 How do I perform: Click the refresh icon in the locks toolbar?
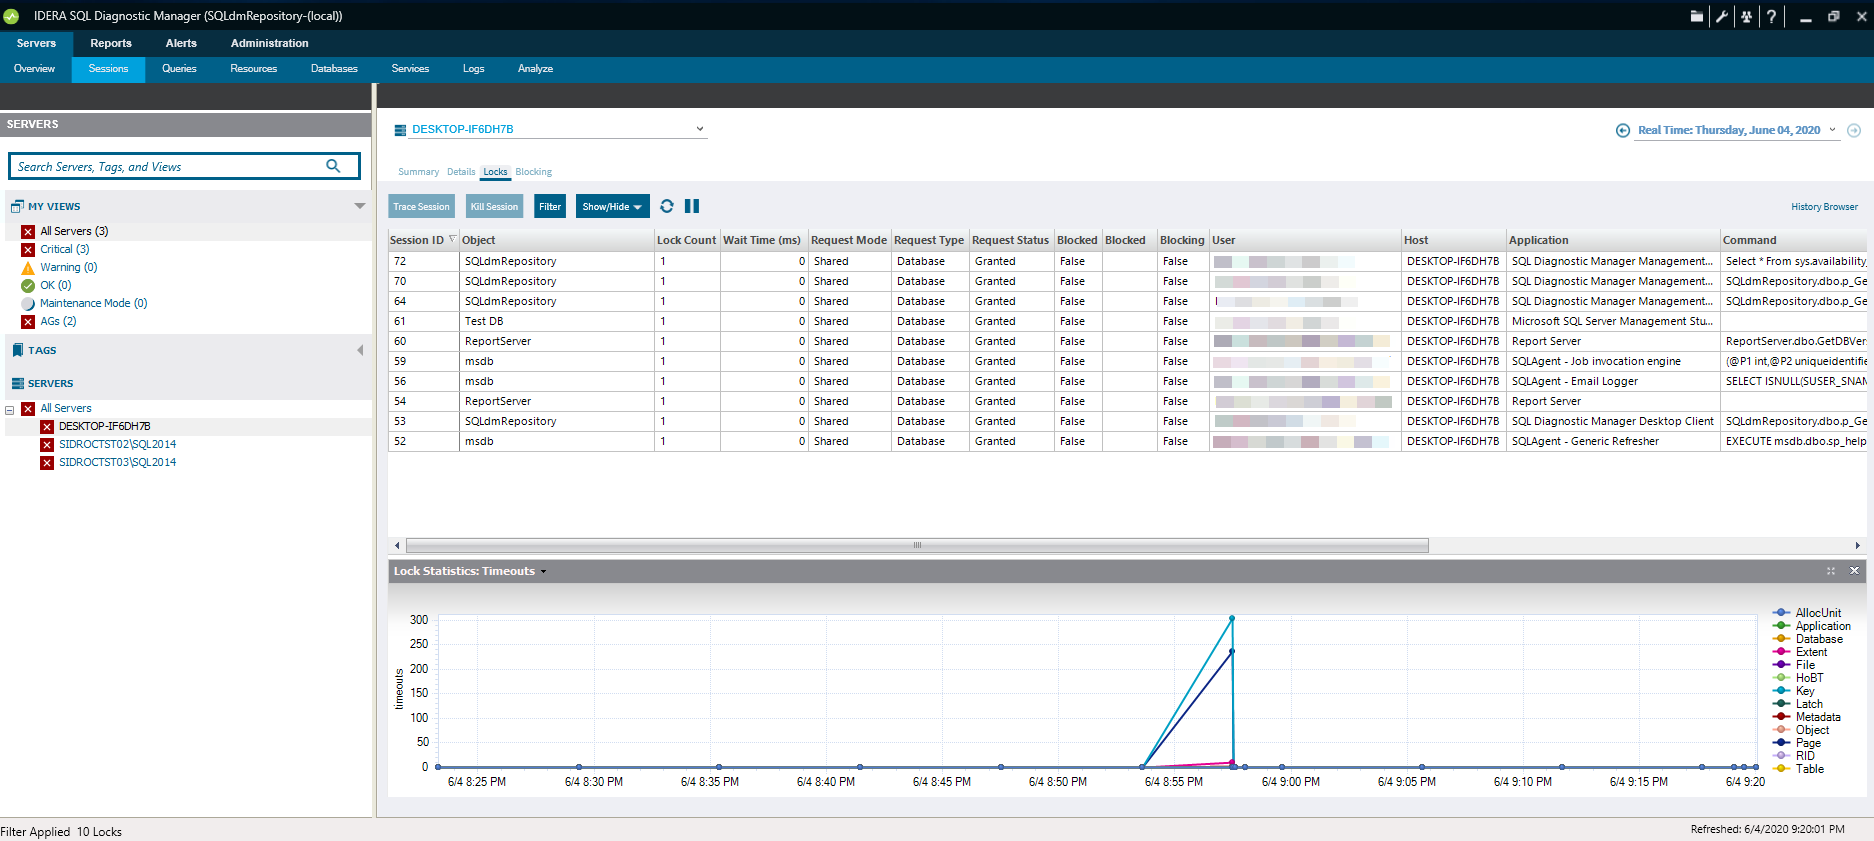(667, 206)
